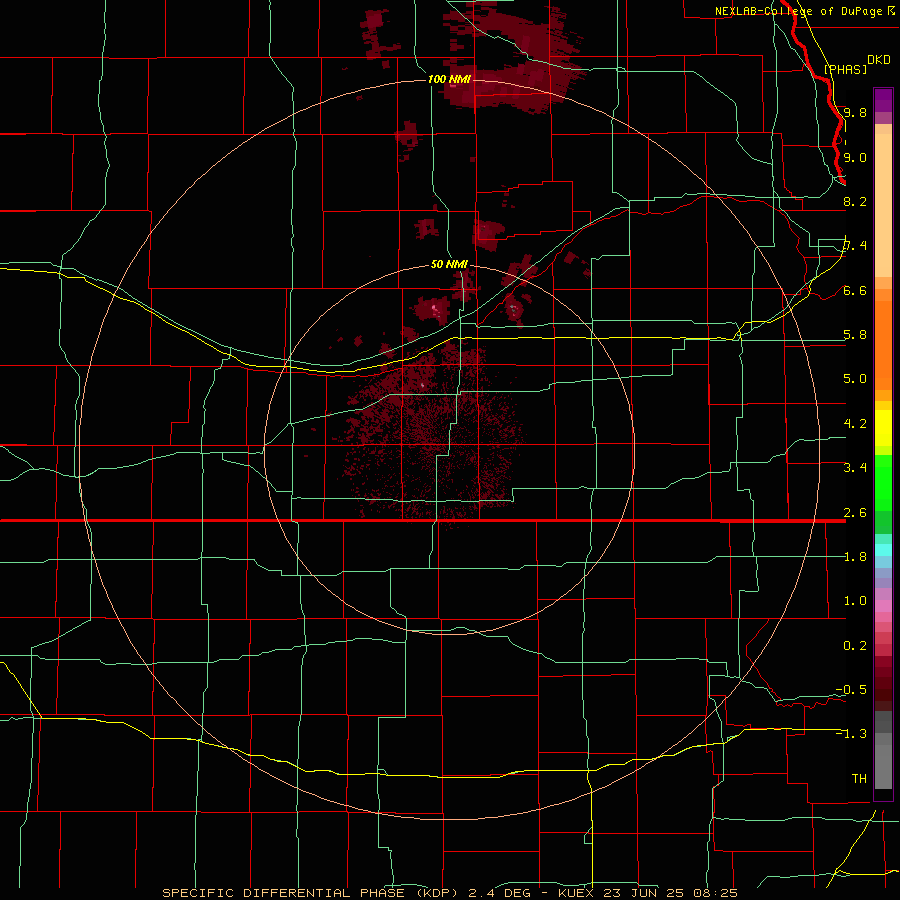The height and width of the screenshot is (900, 900).
Task: Select the 1.0 scale value
Action: (x=855, y=601)
